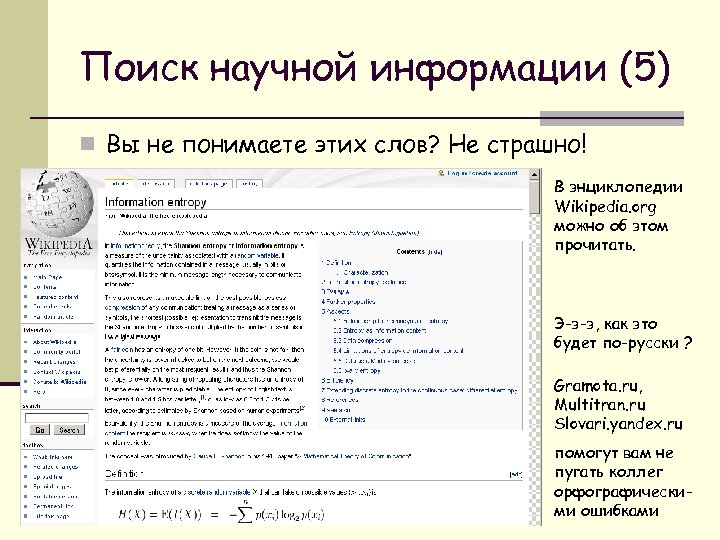The height and width of the screenshot is (540, 720).
Task: Open the Main Page sidebar link
Action: (x=47, y=277)
